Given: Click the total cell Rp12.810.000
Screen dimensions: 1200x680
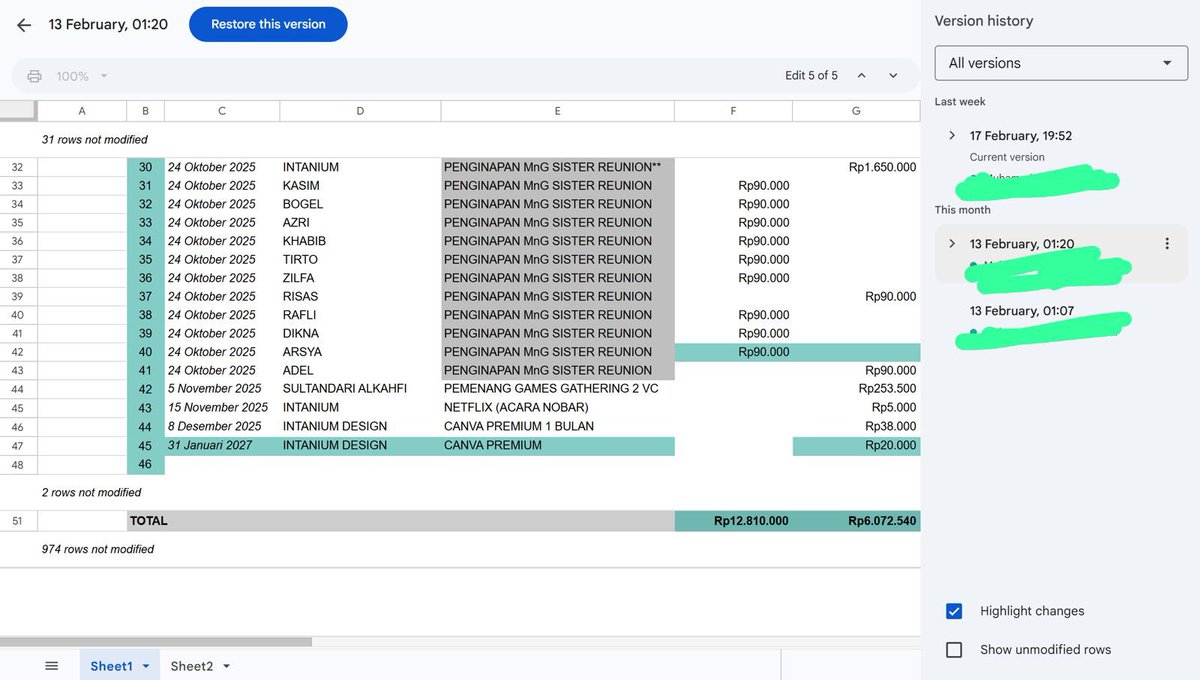Looking at the screenshot, I should [x=733, y=521].
